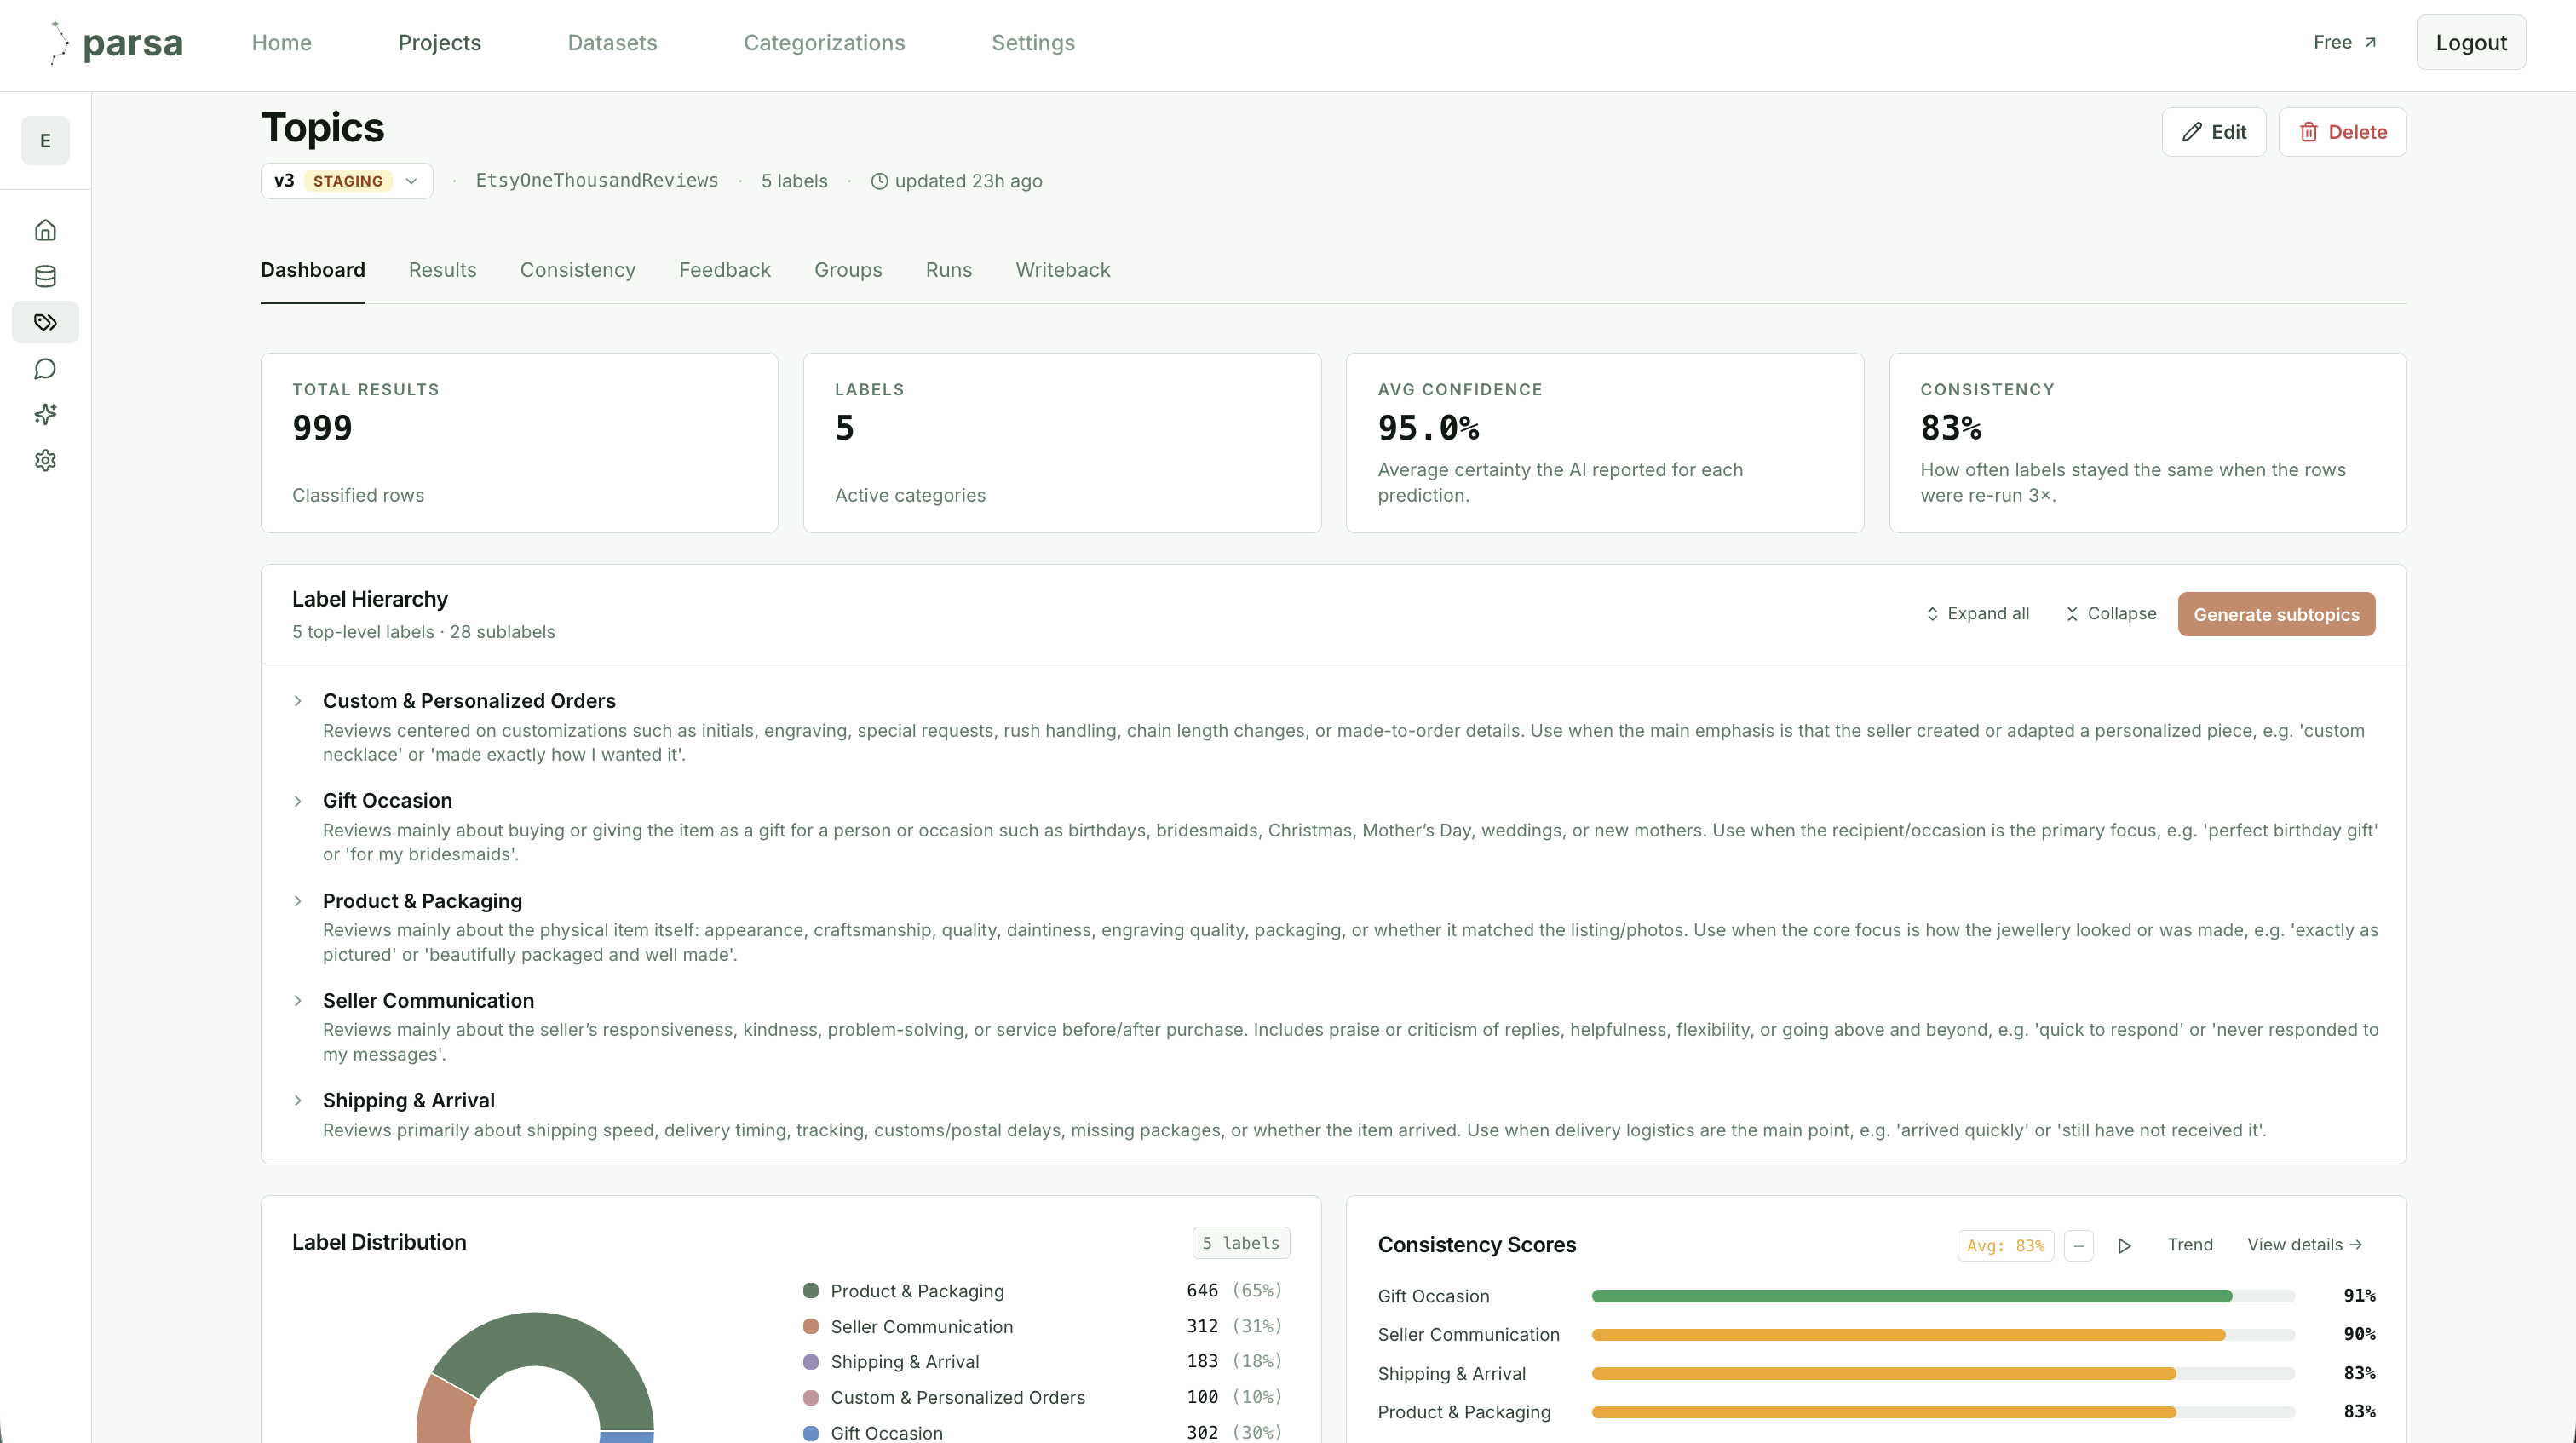This screenshot has width=2576, height=1443.
Task: Switch to the Groups tab
Action: coord(847,270)
